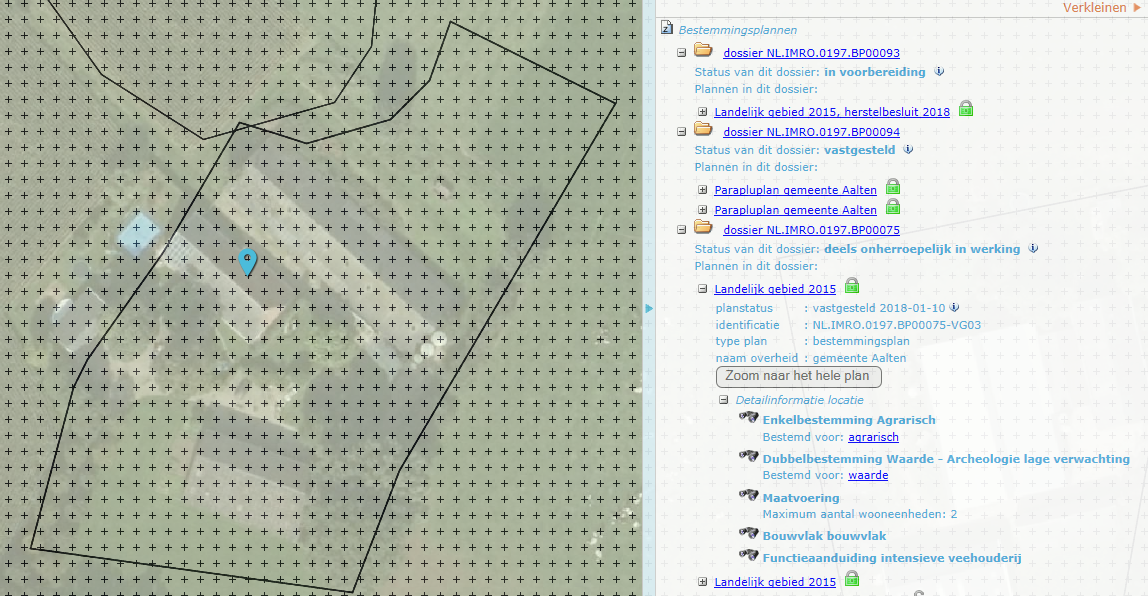Expand second Parapluplan gemeente Aalten plan
The height and width of the screenshot is (596, 1148).
point(703,209)
